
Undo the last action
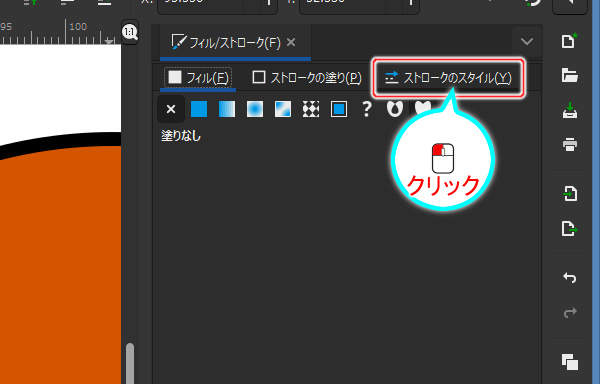pyautogui.click(x=570, y=277)
